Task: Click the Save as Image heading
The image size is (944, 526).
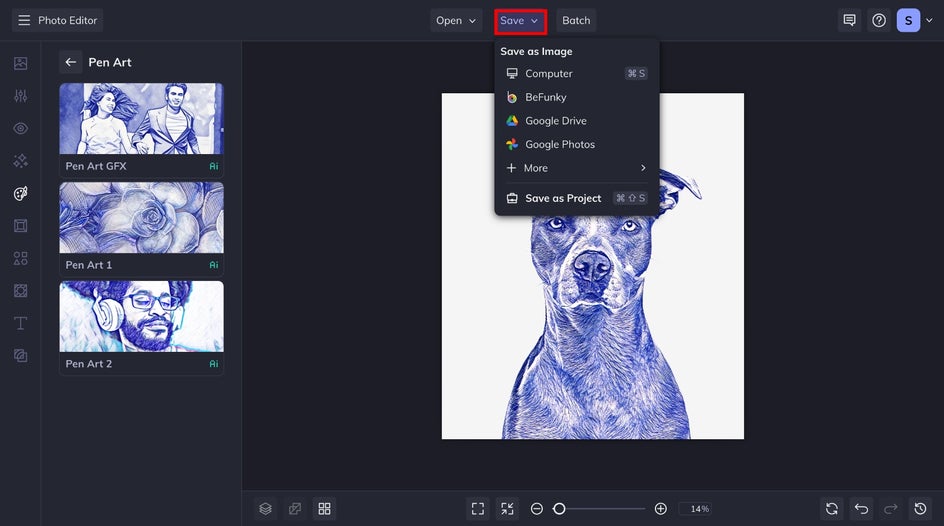Action: 536,51
